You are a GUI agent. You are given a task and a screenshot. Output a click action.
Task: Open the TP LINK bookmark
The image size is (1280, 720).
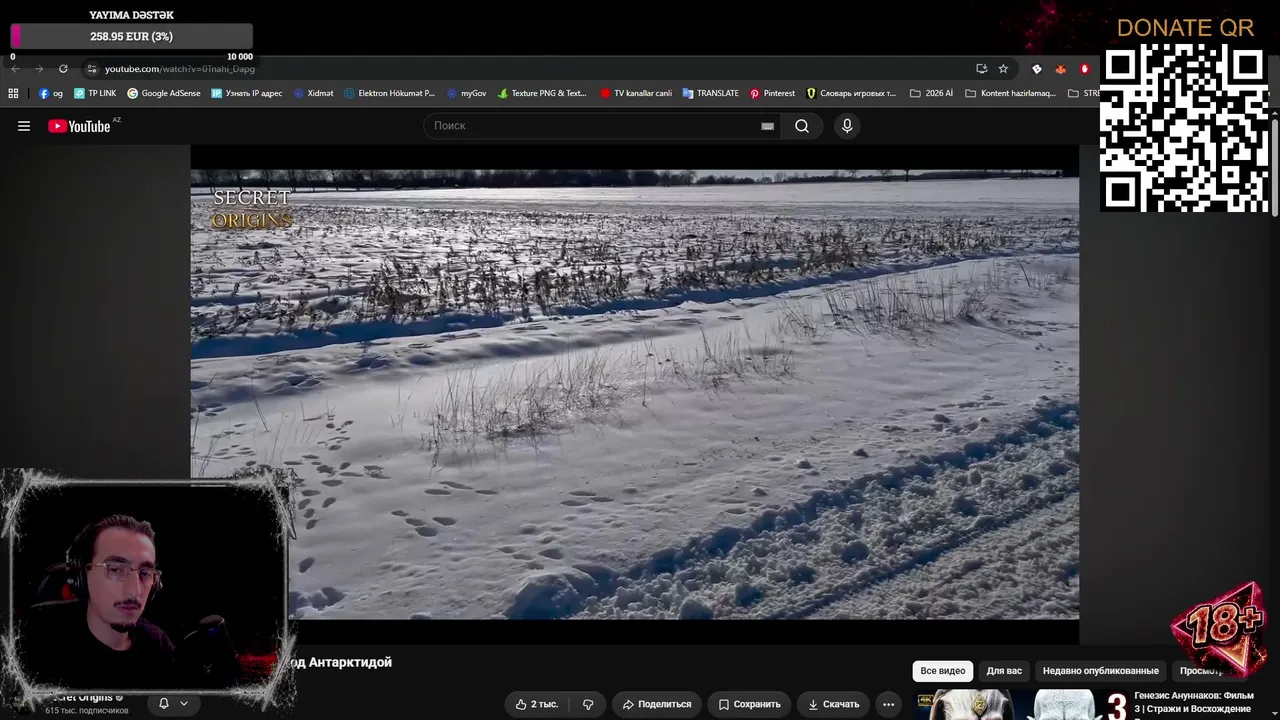(95, 93)
